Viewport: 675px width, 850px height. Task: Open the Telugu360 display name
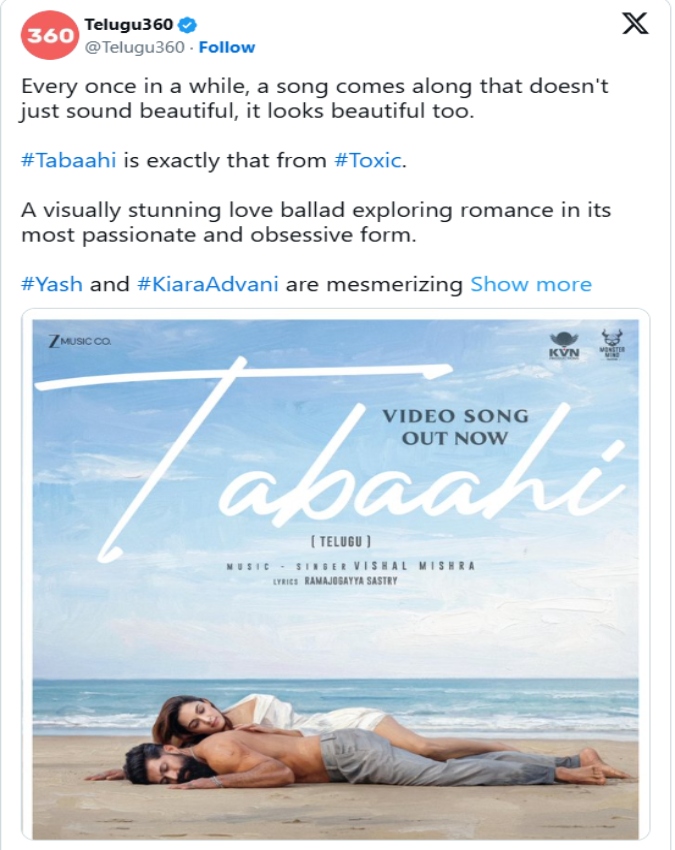point(129,24)
